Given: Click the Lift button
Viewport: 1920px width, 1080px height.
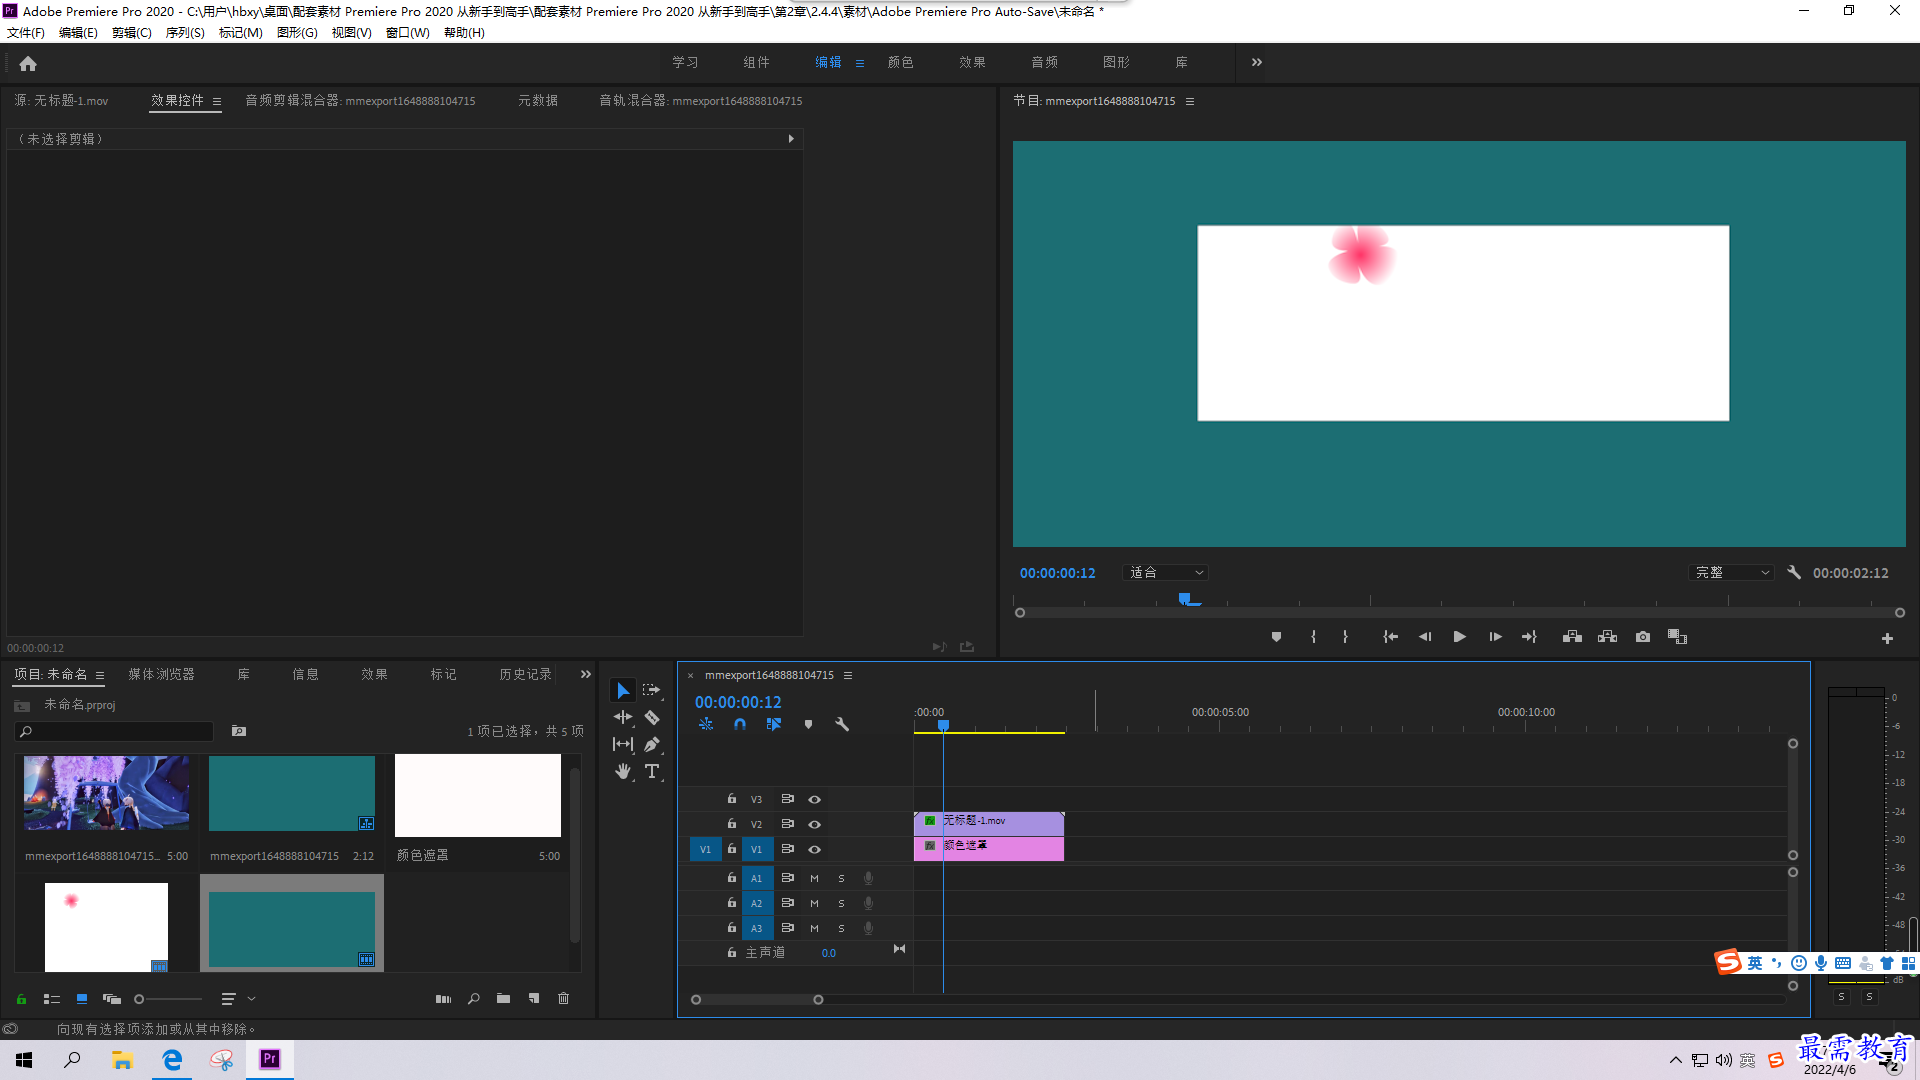Looking at the screenshot, I should point(1572,637).
